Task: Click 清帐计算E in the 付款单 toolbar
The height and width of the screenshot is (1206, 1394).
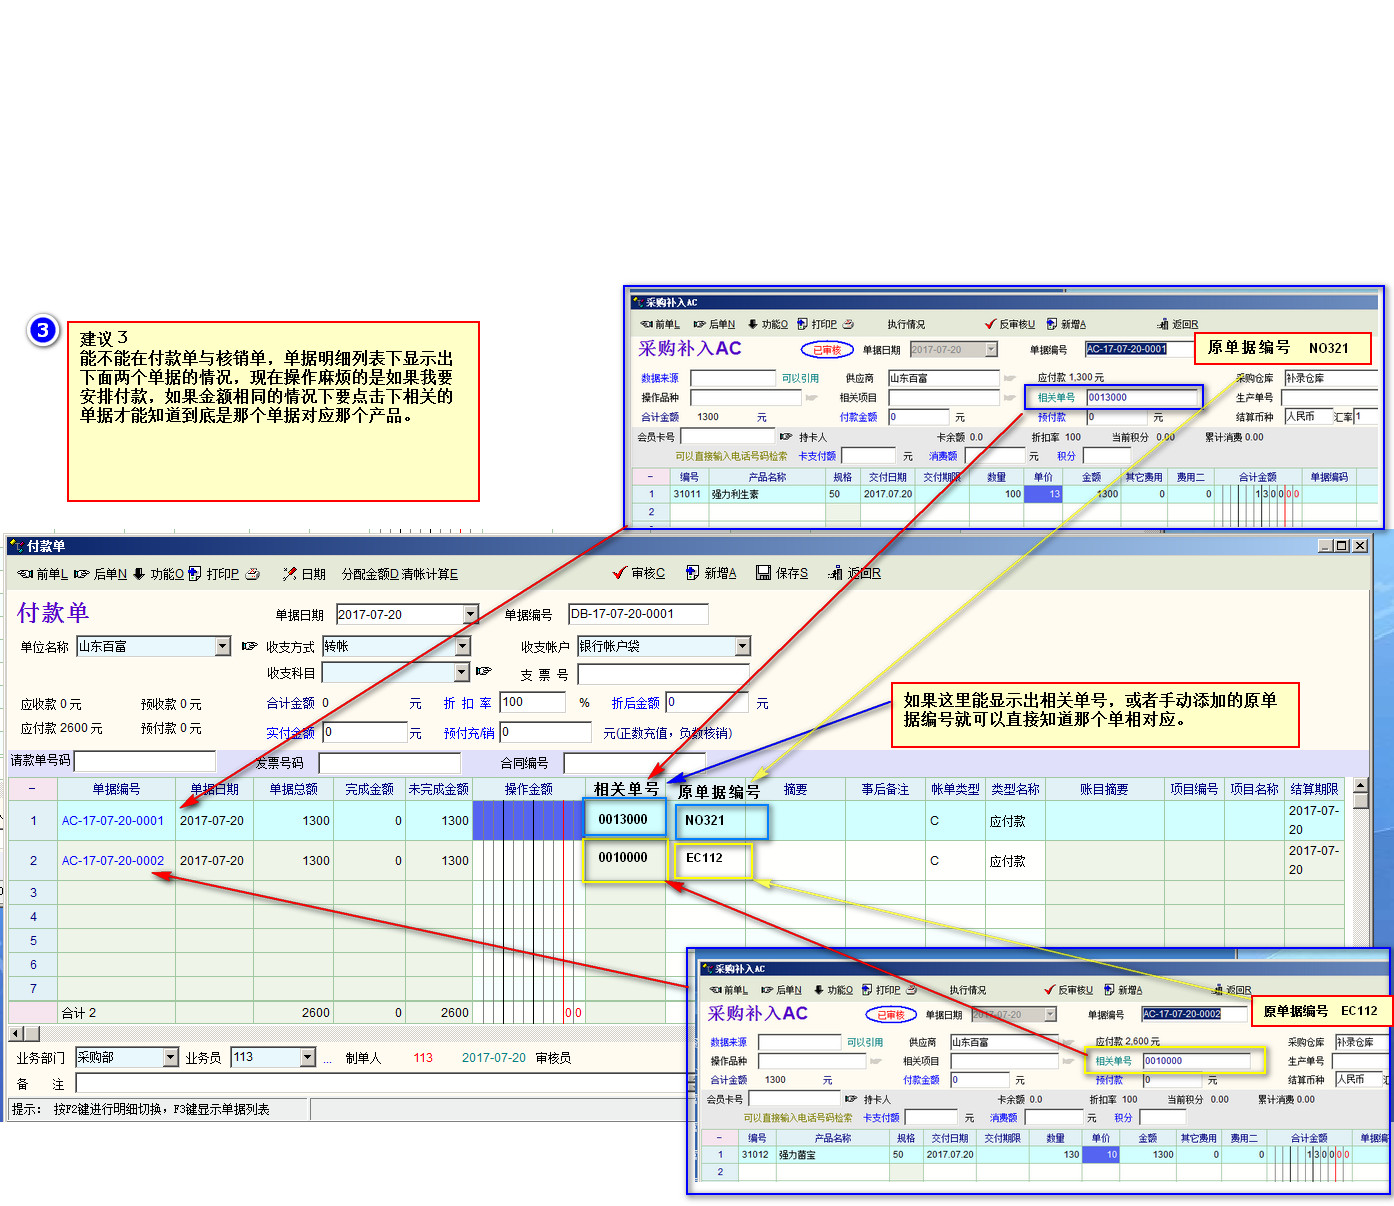Action: (430, 574)
